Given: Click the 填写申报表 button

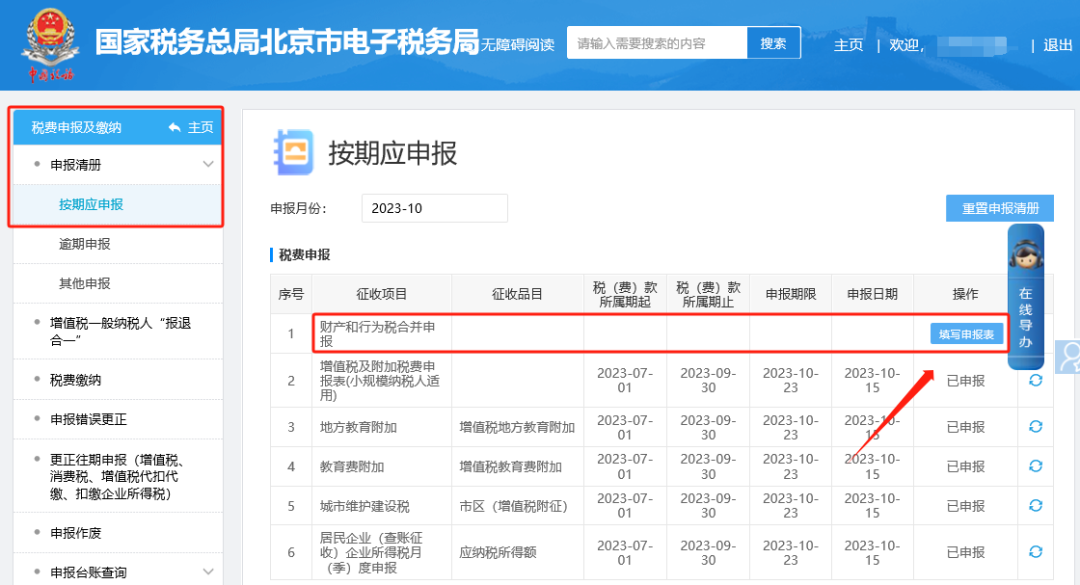Looking at the screenshot, I should tap(966, 334).
